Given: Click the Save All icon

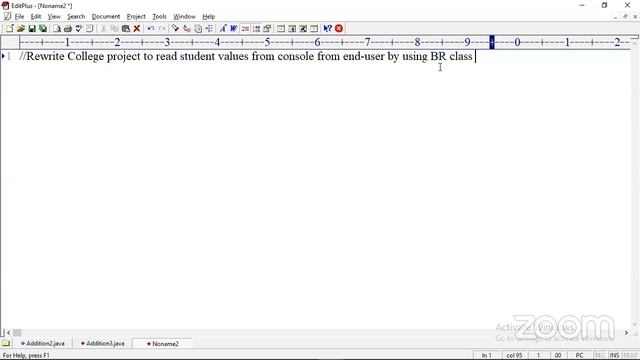Looking at the screenshot, I should 43,29.
